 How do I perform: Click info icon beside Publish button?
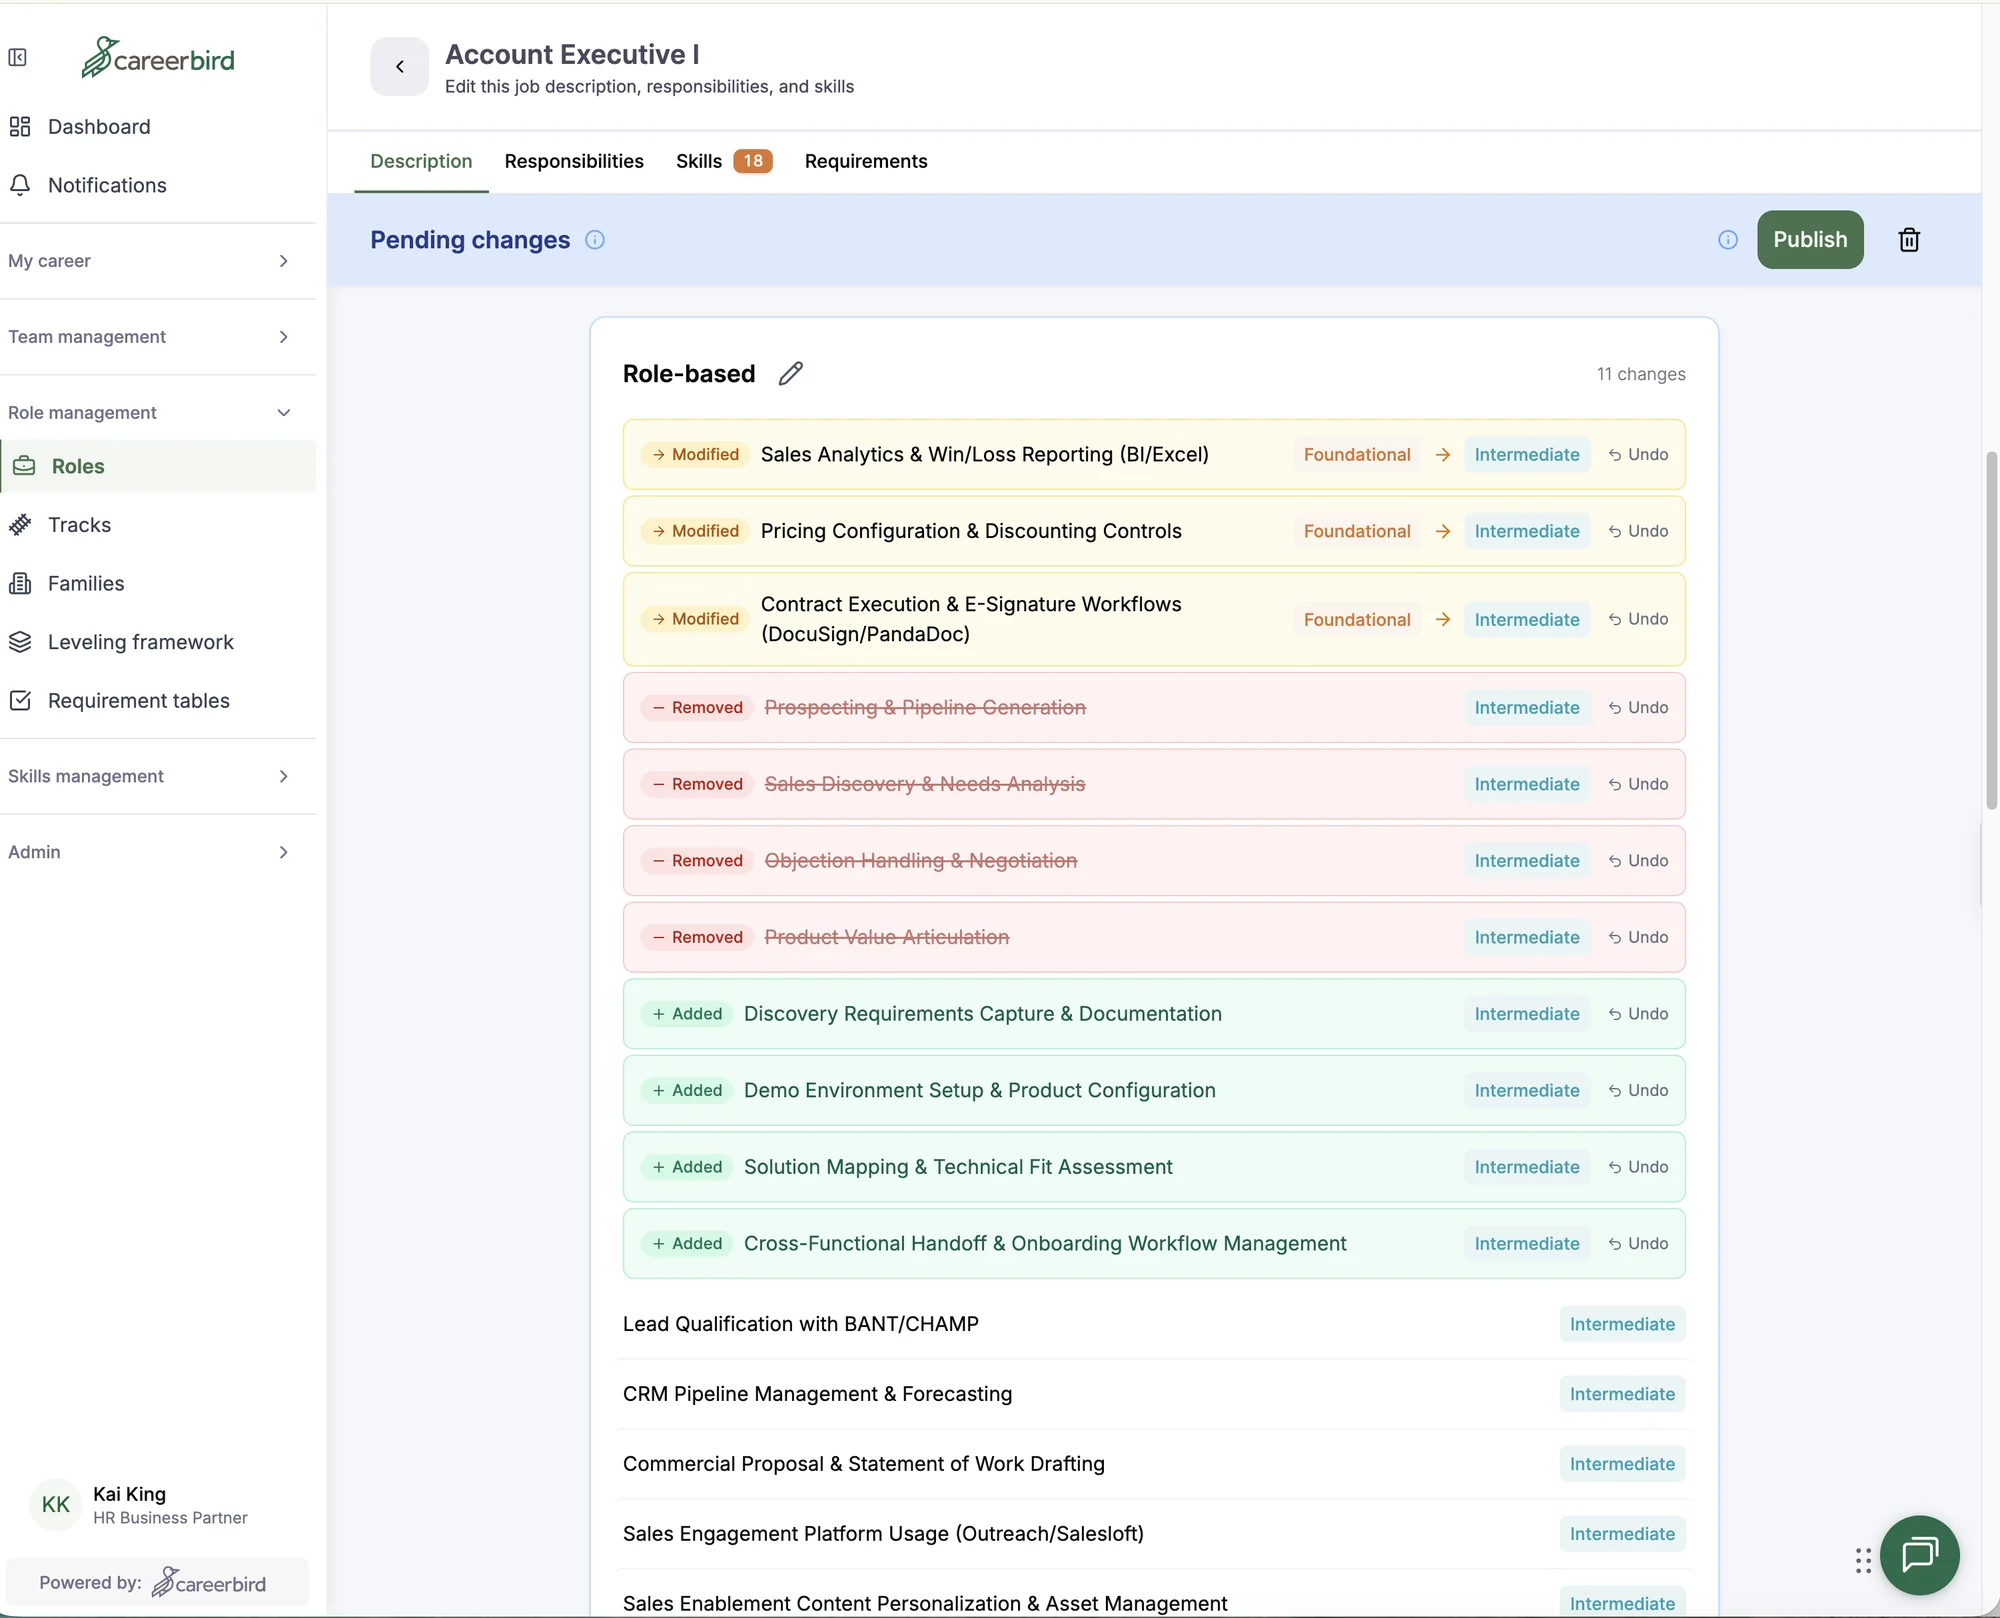click(1727, 240)
